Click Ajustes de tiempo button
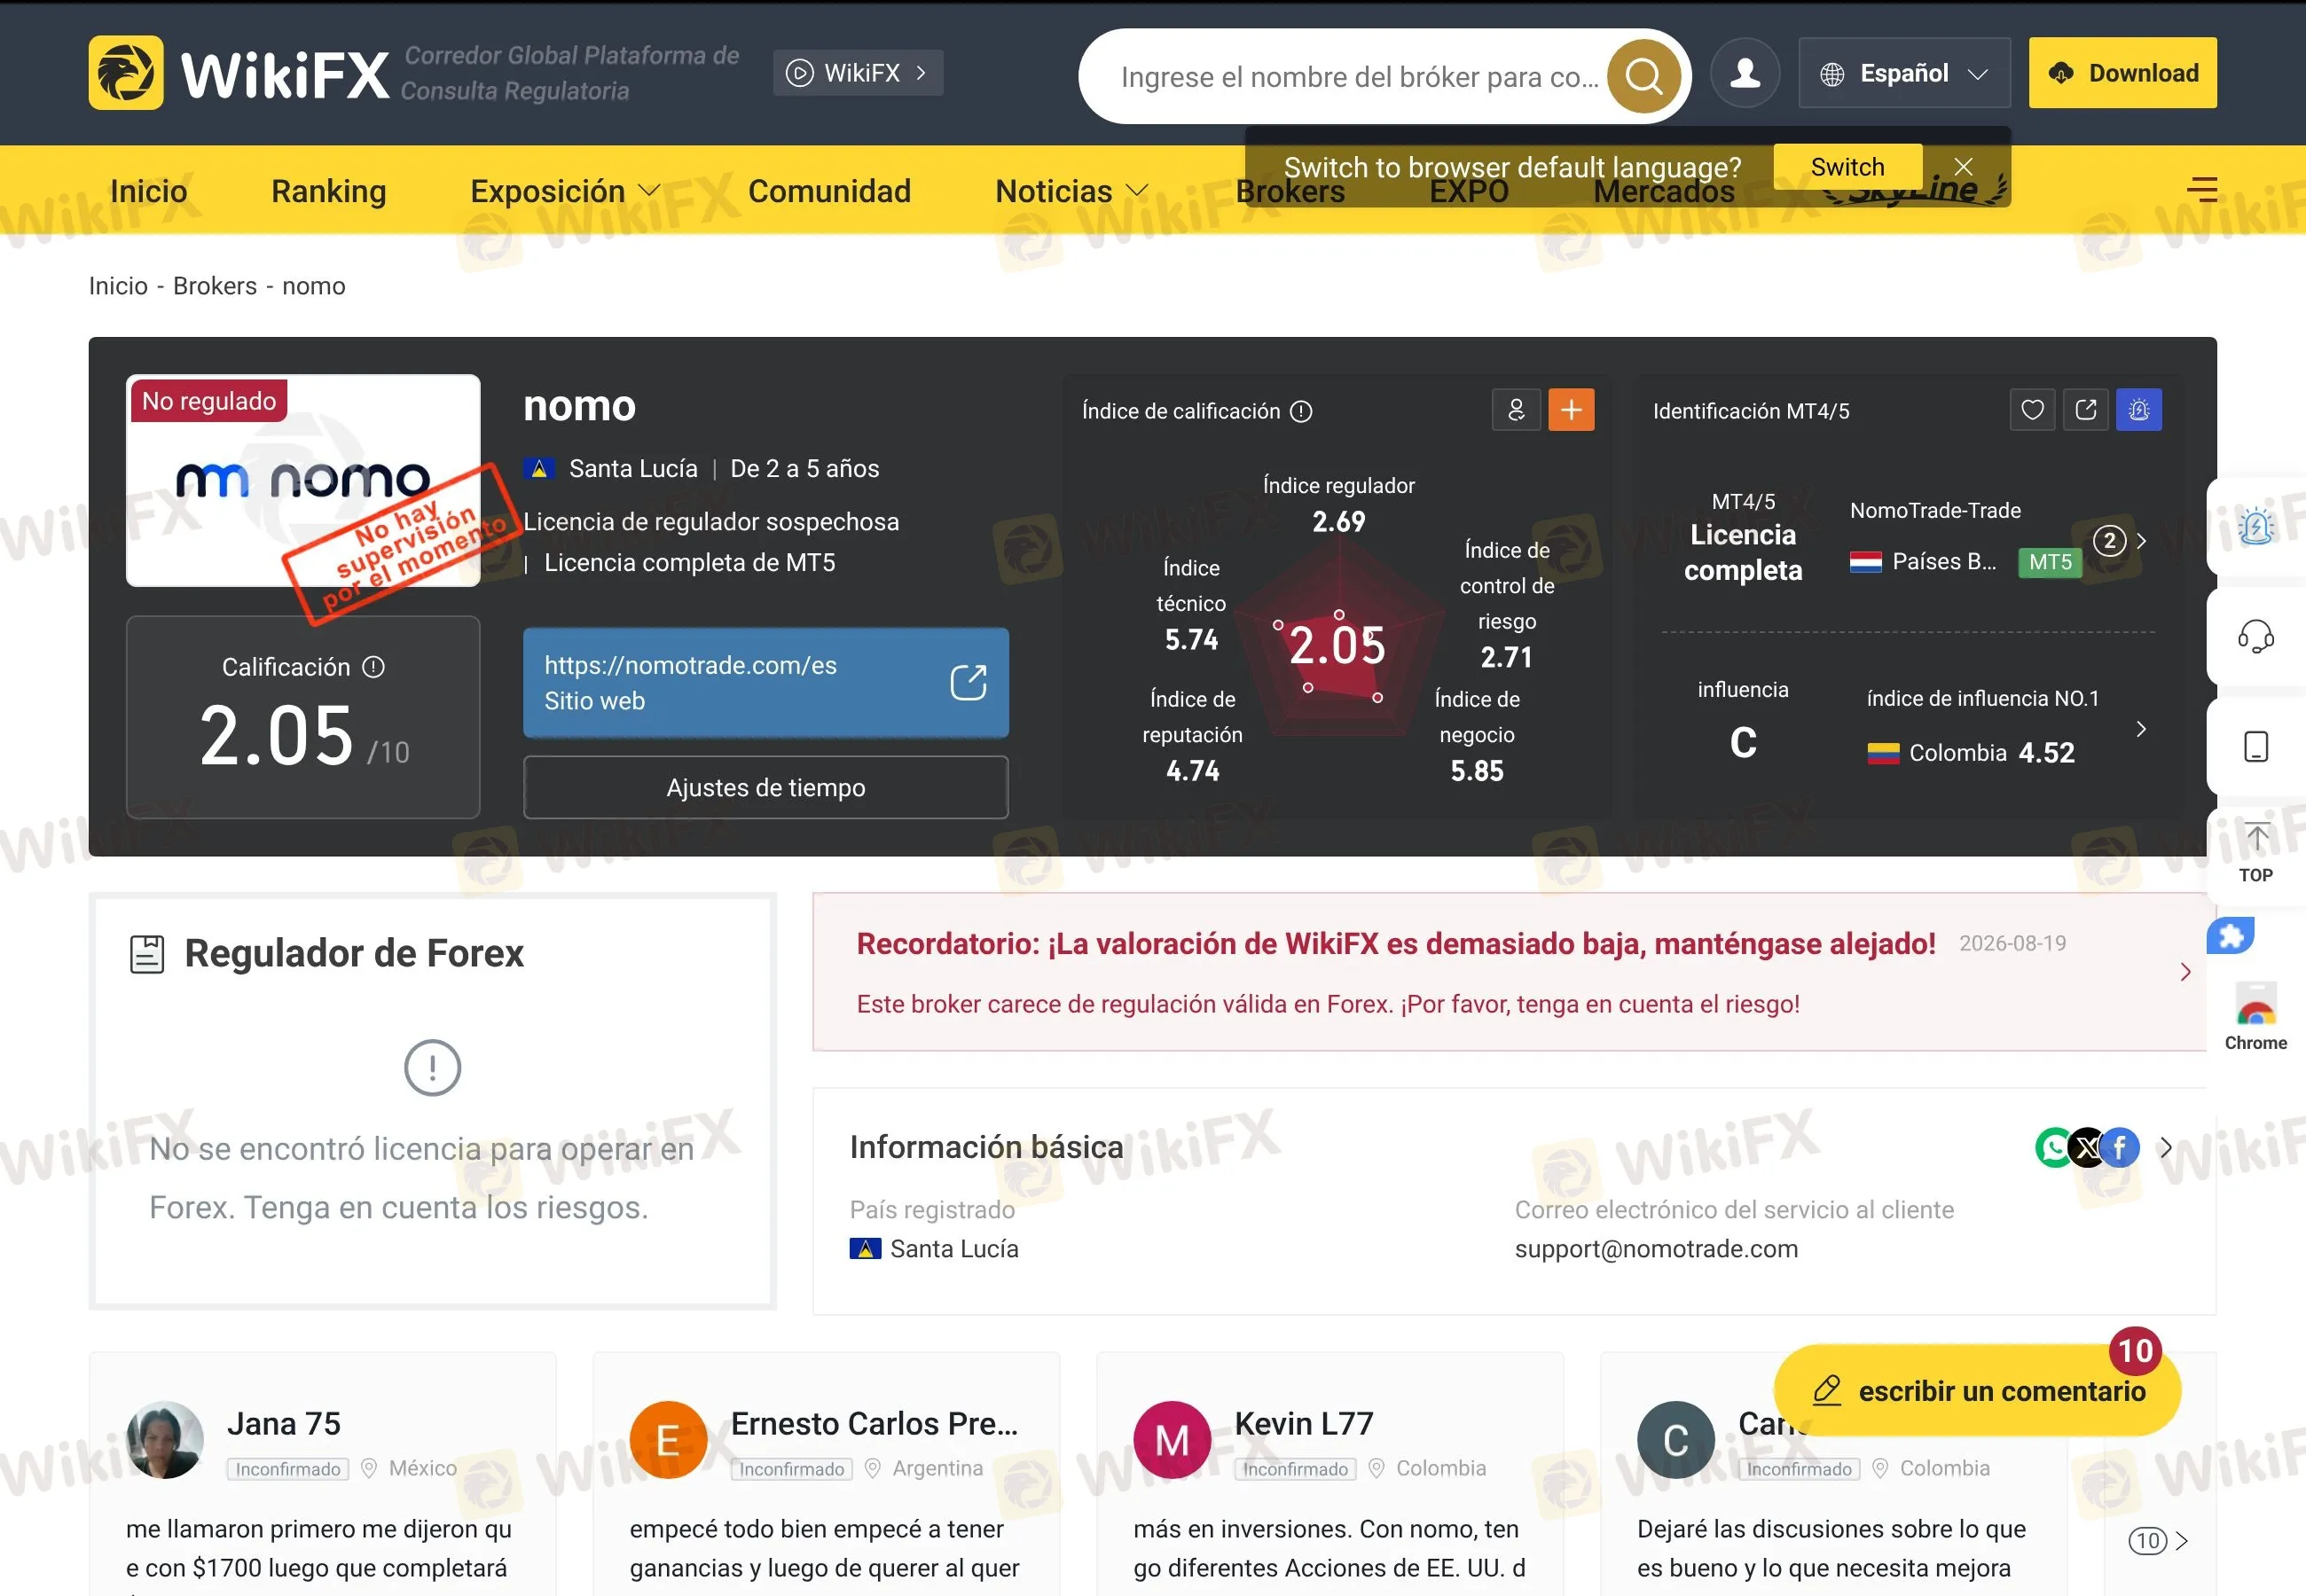 765,788
